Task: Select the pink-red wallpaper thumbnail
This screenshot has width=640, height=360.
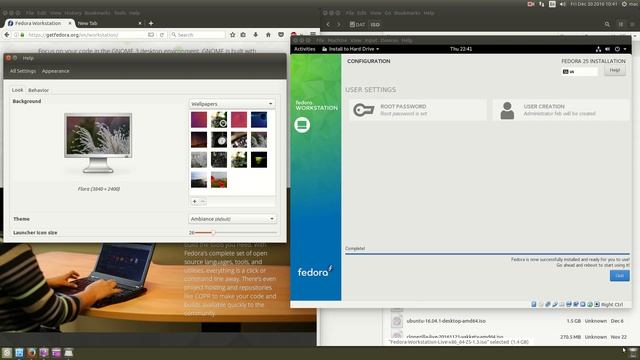Action: click(x=239, y=120)
